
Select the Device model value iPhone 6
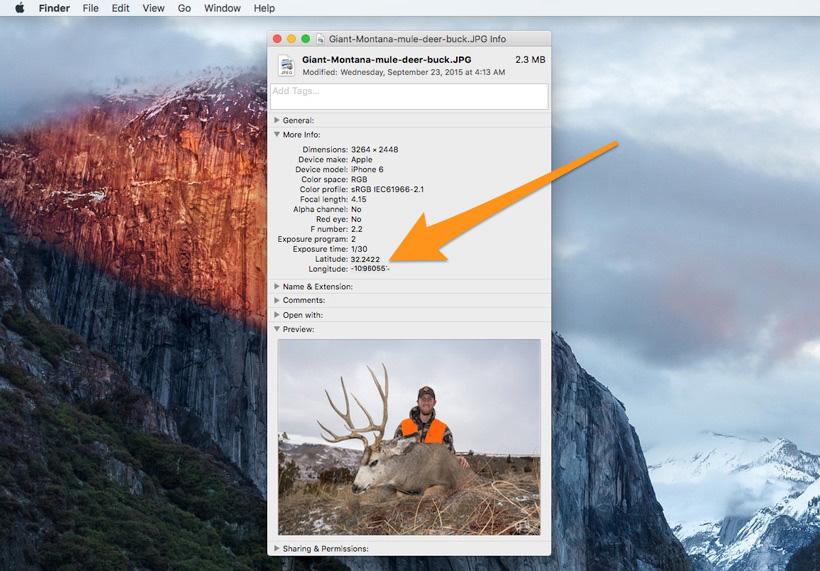pos(367,169)
